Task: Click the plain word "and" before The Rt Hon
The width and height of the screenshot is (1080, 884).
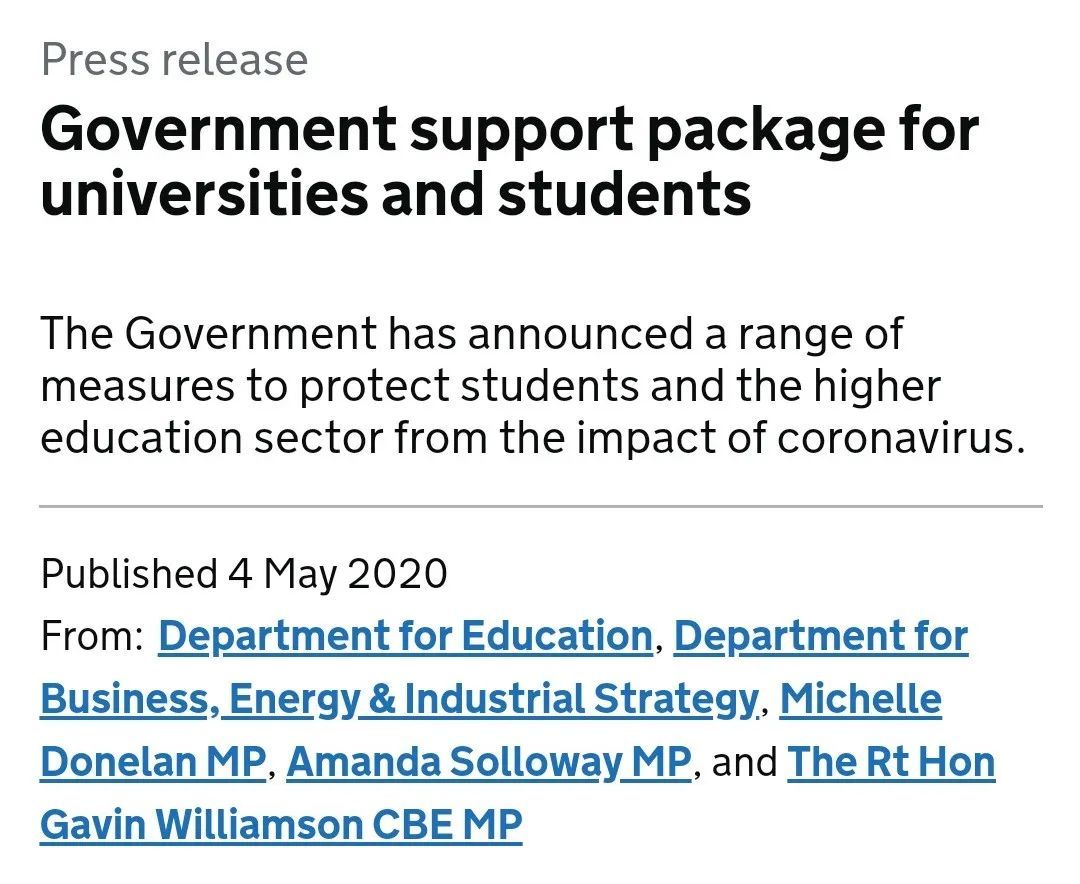Action: click(743, 763)
